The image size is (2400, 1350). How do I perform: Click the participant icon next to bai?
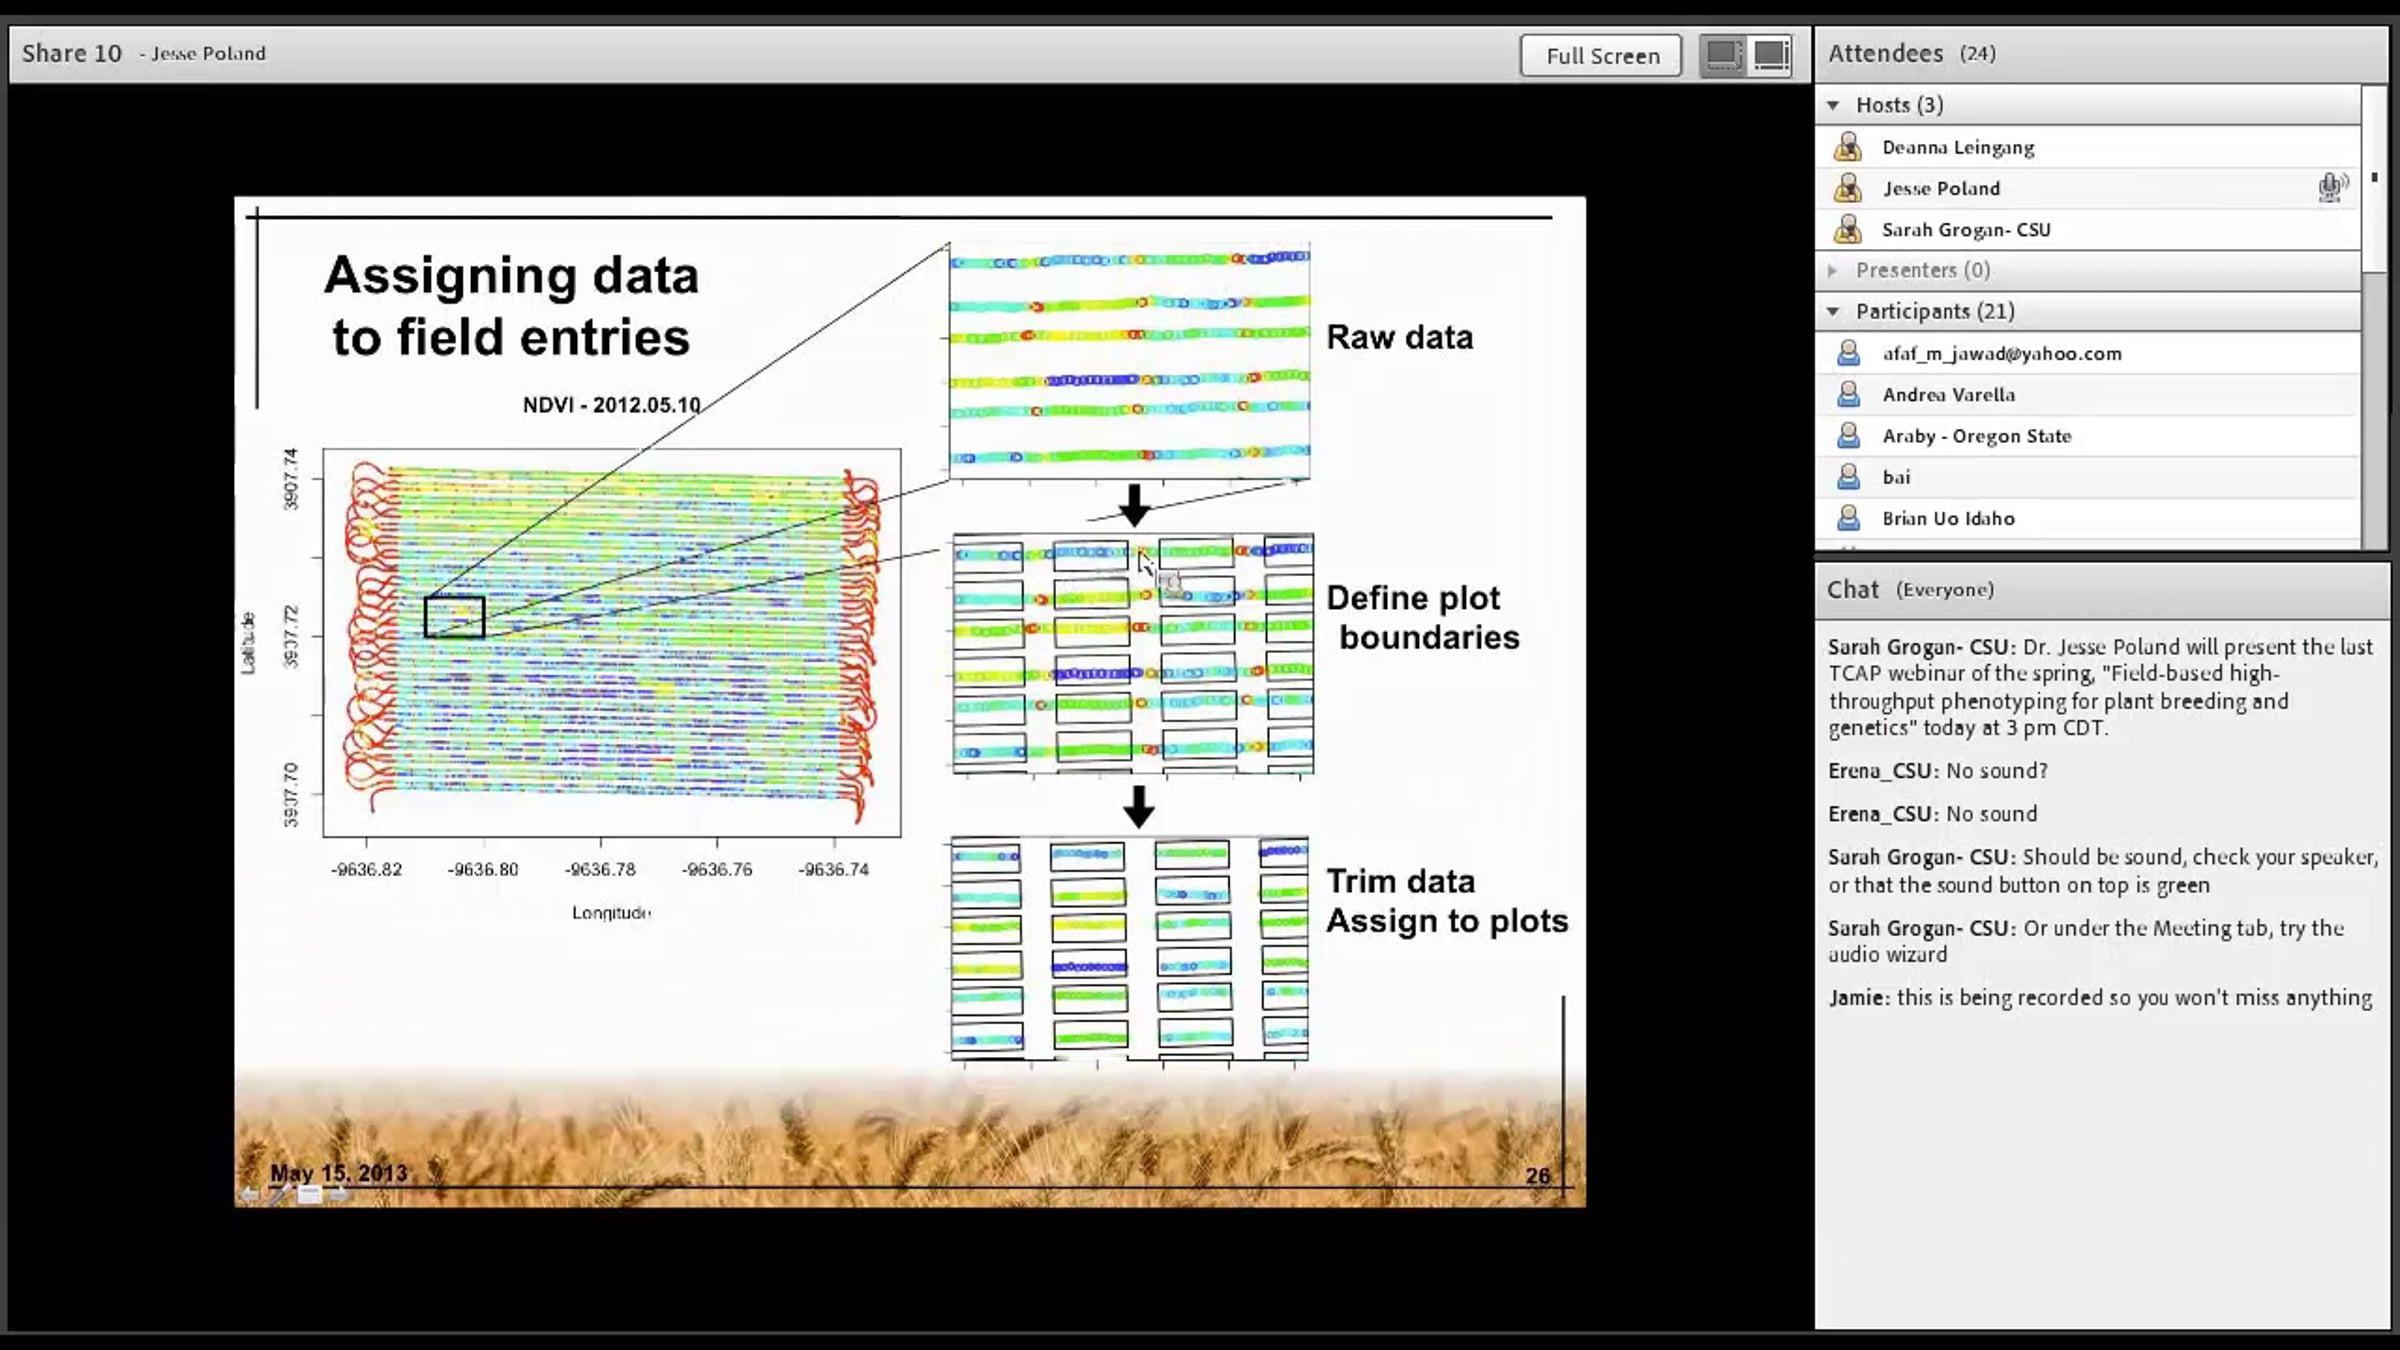point(1848,477)
